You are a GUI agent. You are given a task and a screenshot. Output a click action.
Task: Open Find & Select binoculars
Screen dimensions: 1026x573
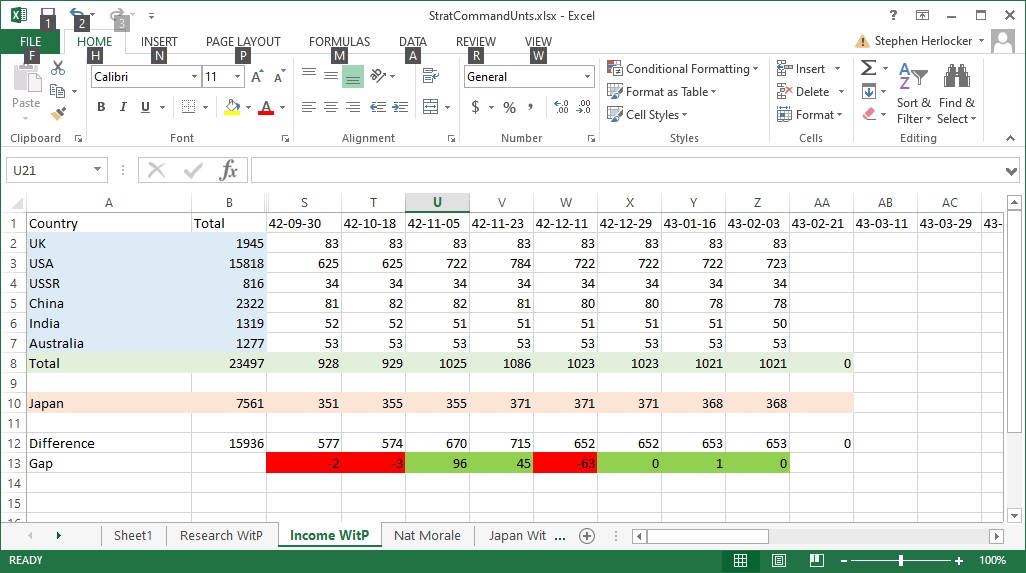click(957, 93)
